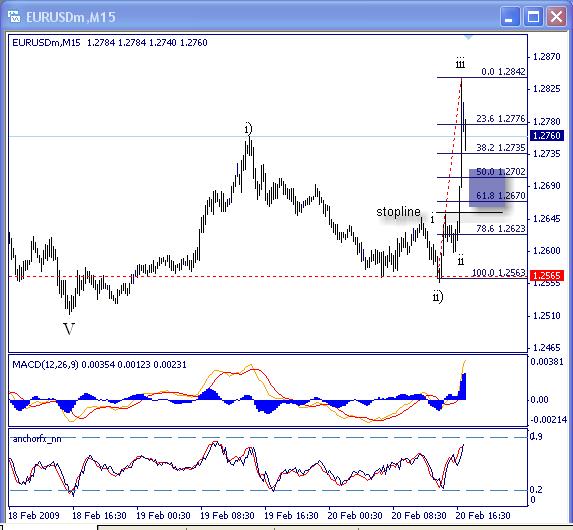Click the '19 Feb 08:30' time axis label
The width and height of the screenshot is (573, 530).
point(227,516)
